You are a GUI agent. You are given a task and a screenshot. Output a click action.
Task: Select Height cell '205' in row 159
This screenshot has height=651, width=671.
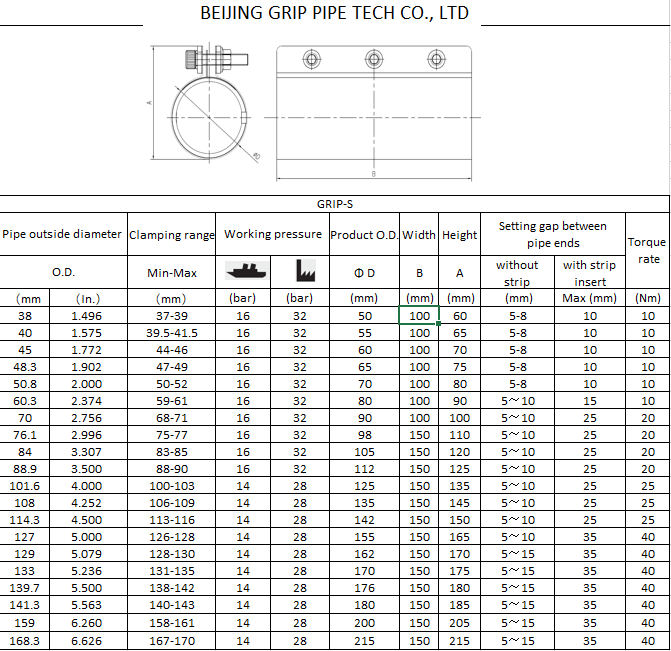(x=460, y=623)
